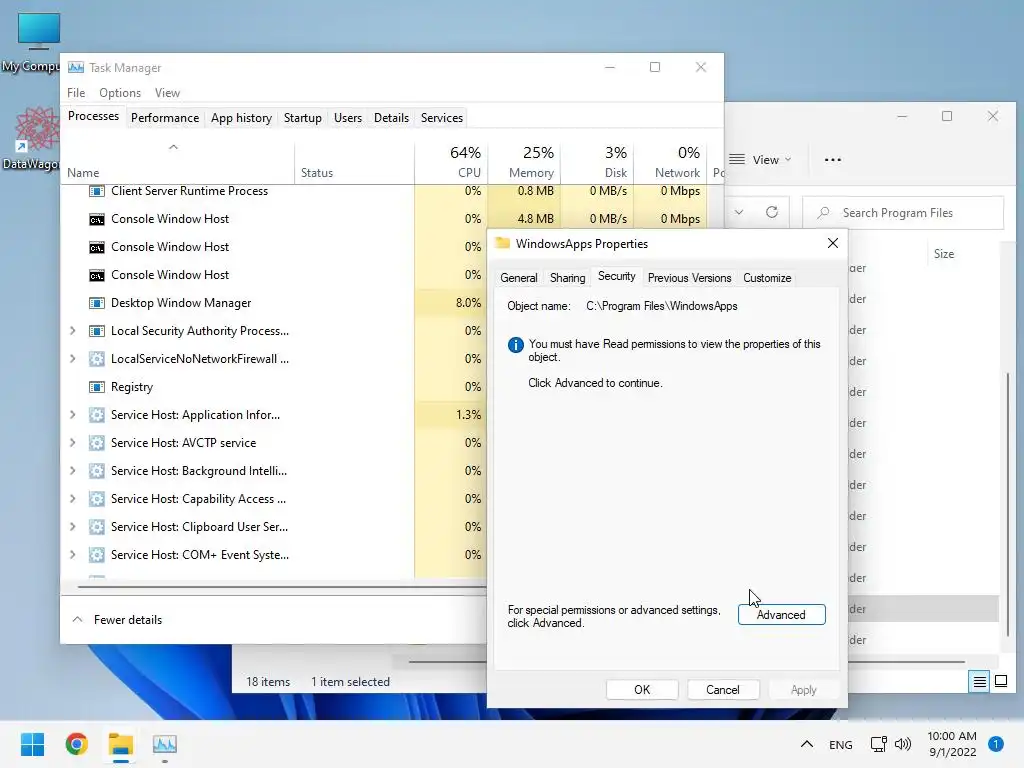Expand Service Host: Clipboard User Service row
1024x768 pixels.
pyautogui.click(x=72, y=527)
